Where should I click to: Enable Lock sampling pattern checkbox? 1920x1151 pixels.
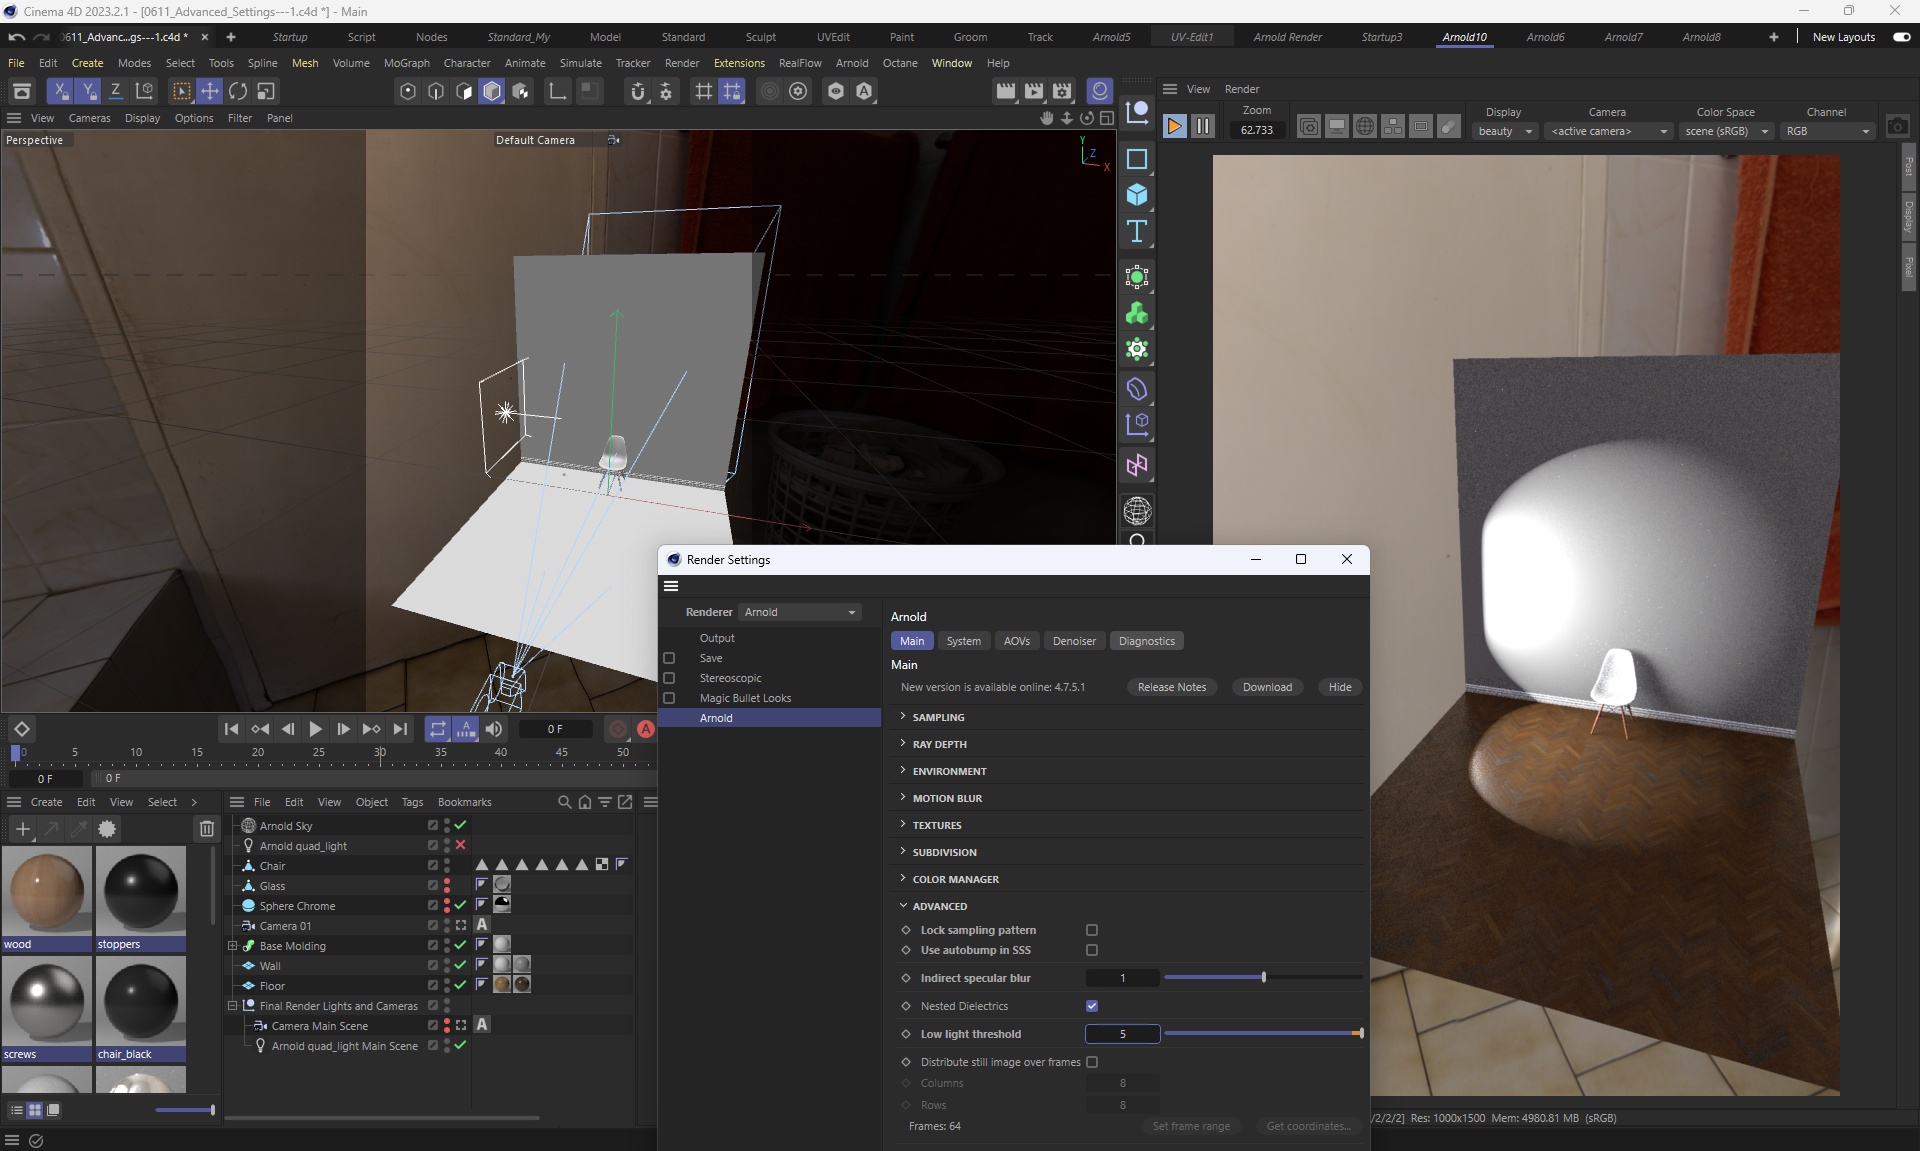pos(1092,930)
